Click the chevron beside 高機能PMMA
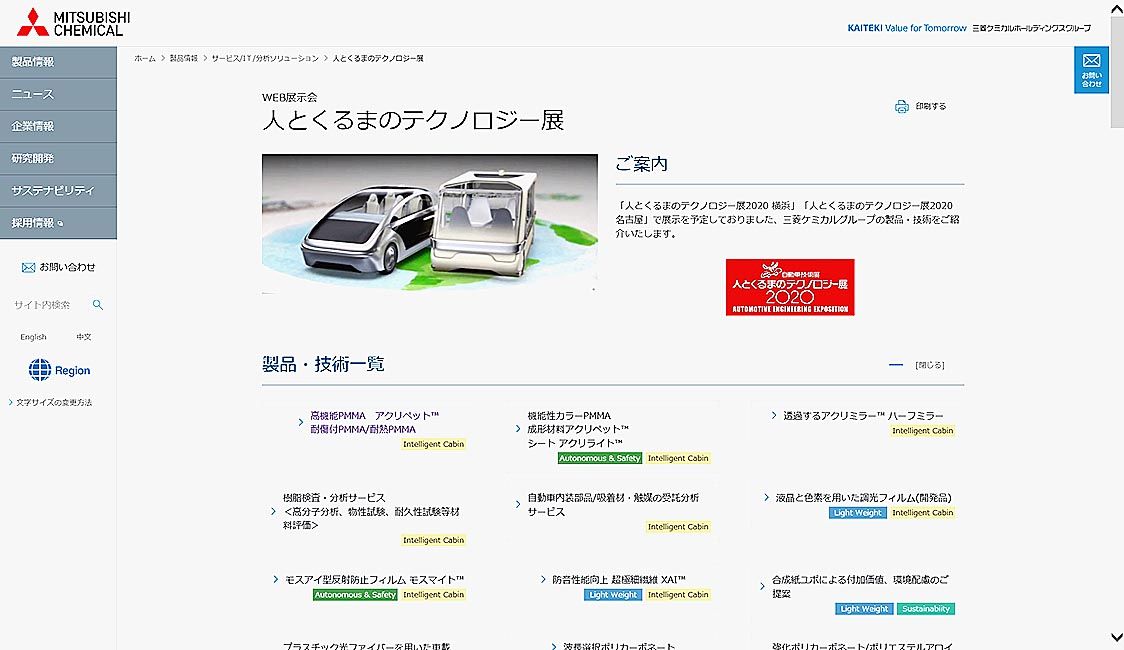Viewport: 1124px width, 650px height. coord(300,422)
